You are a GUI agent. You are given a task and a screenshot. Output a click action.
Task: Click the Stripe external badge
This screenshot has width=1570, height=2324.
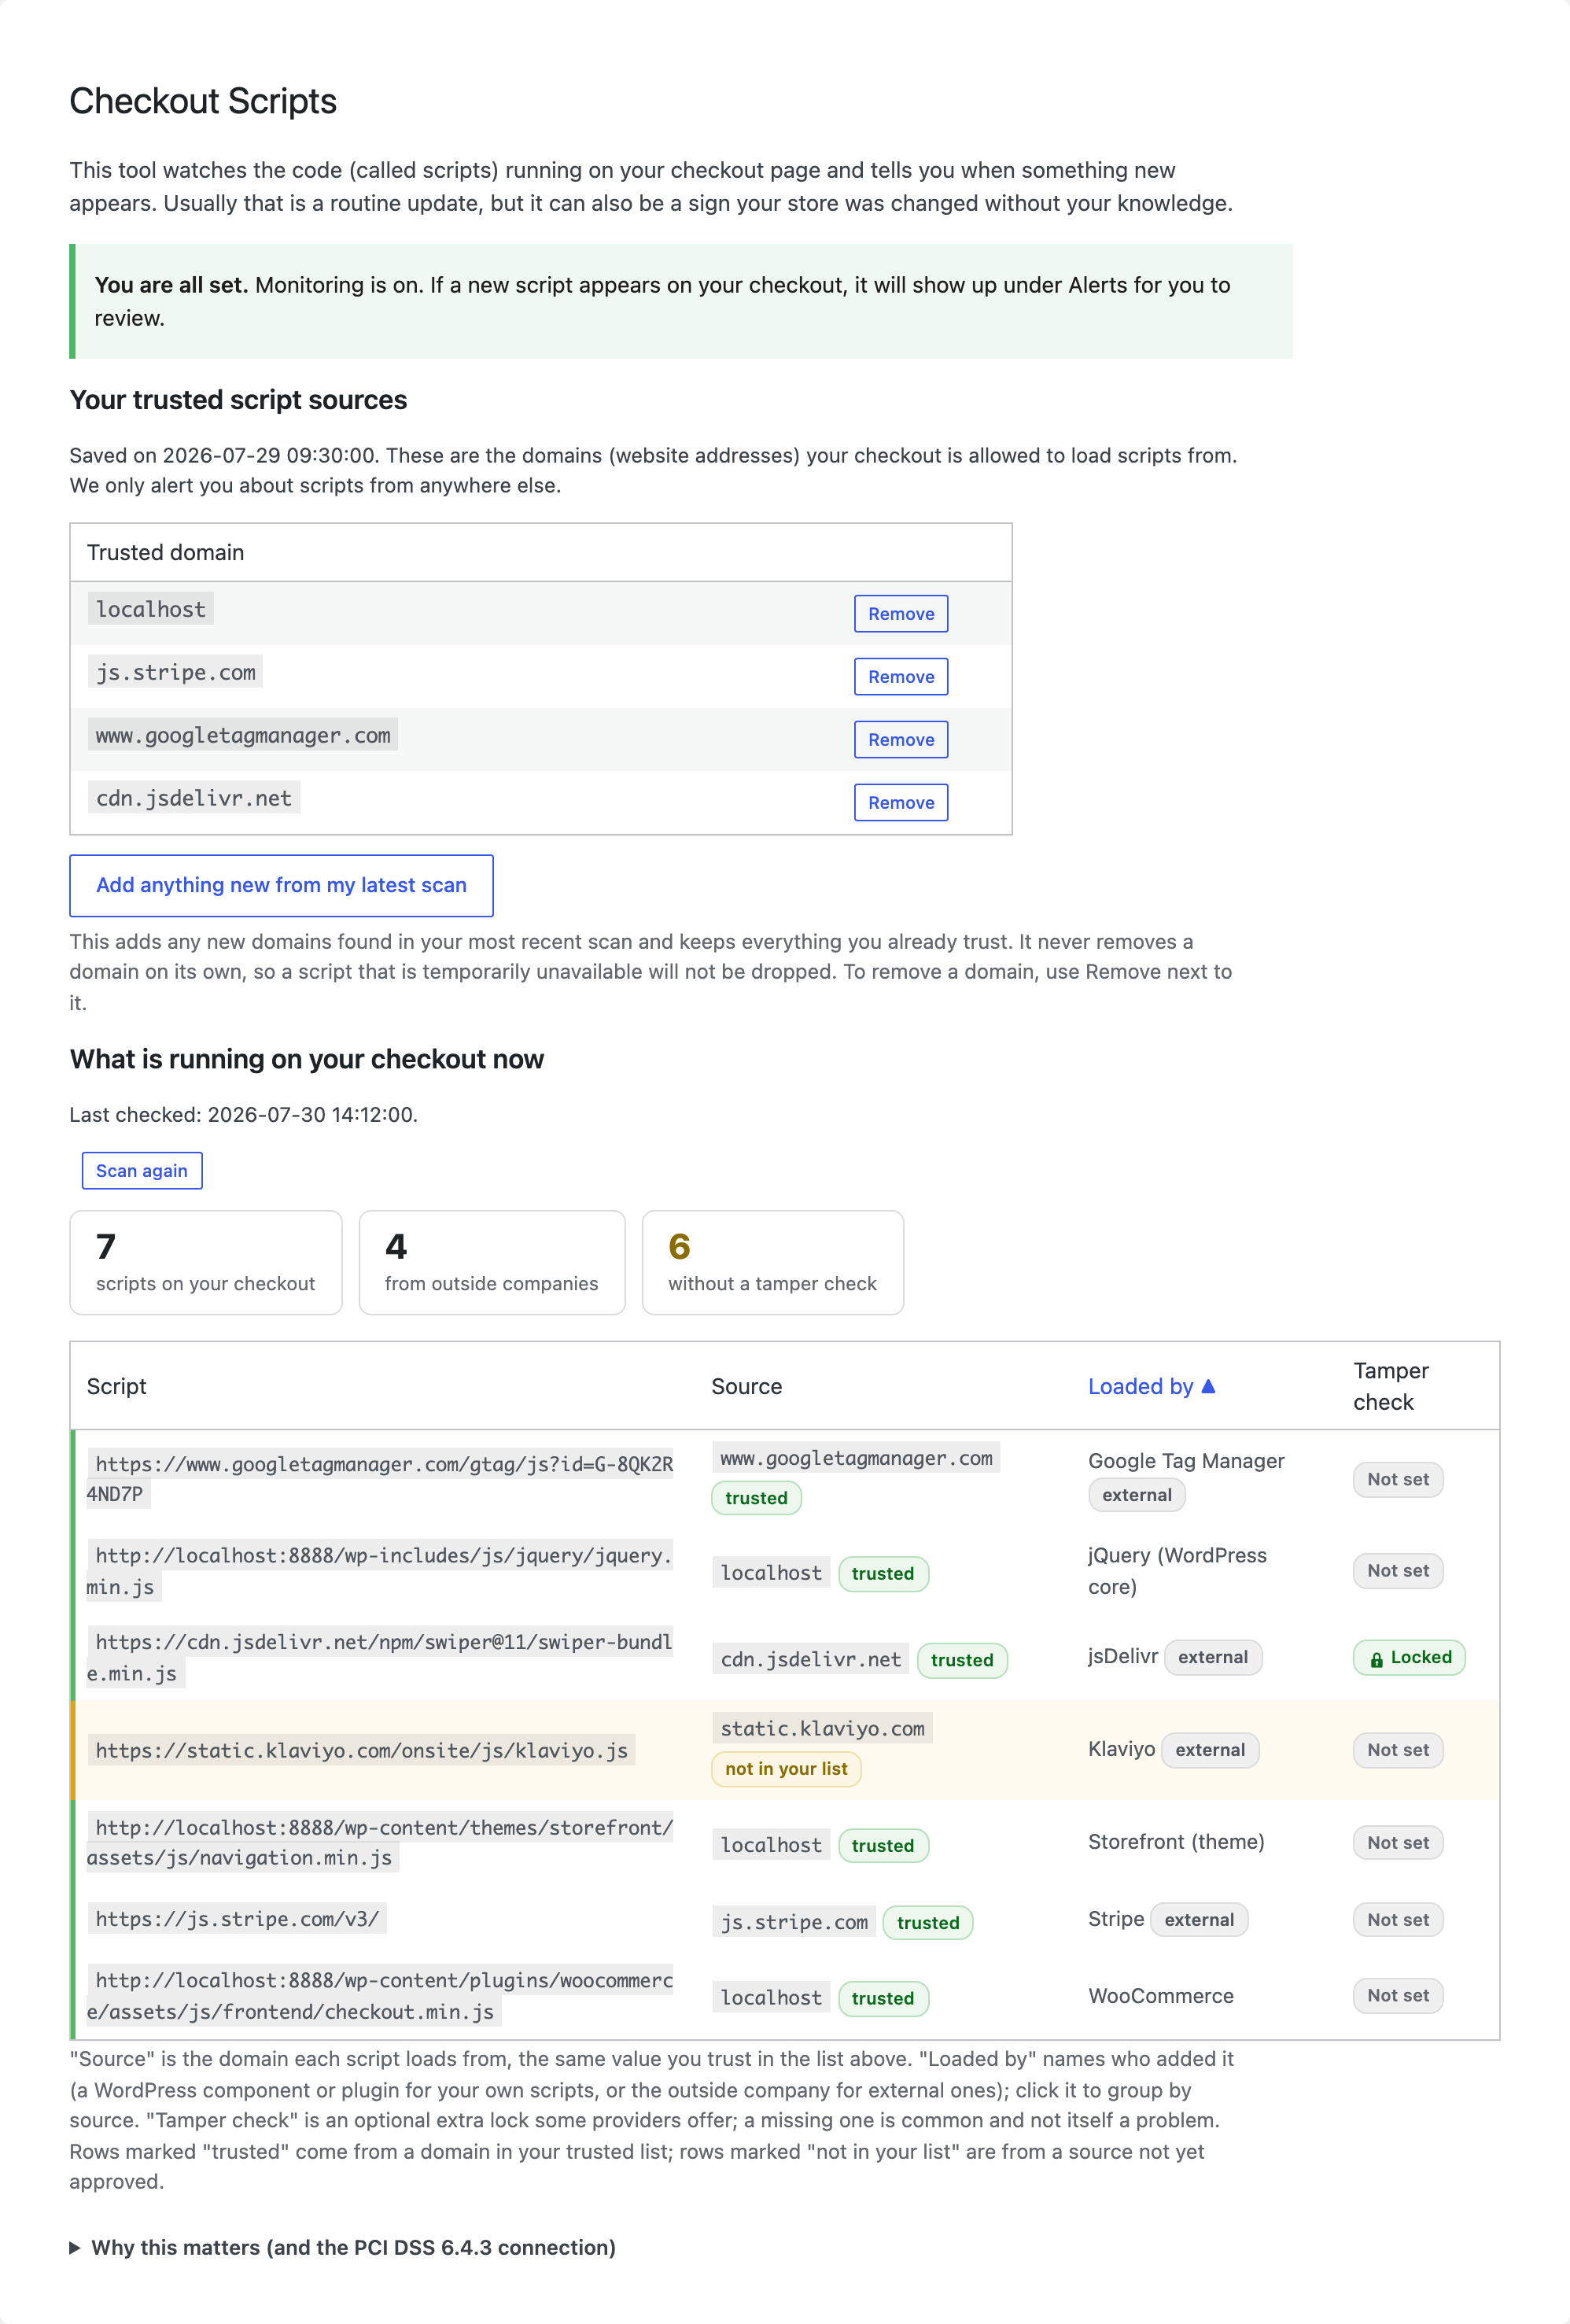[x=1199, y=1920]
